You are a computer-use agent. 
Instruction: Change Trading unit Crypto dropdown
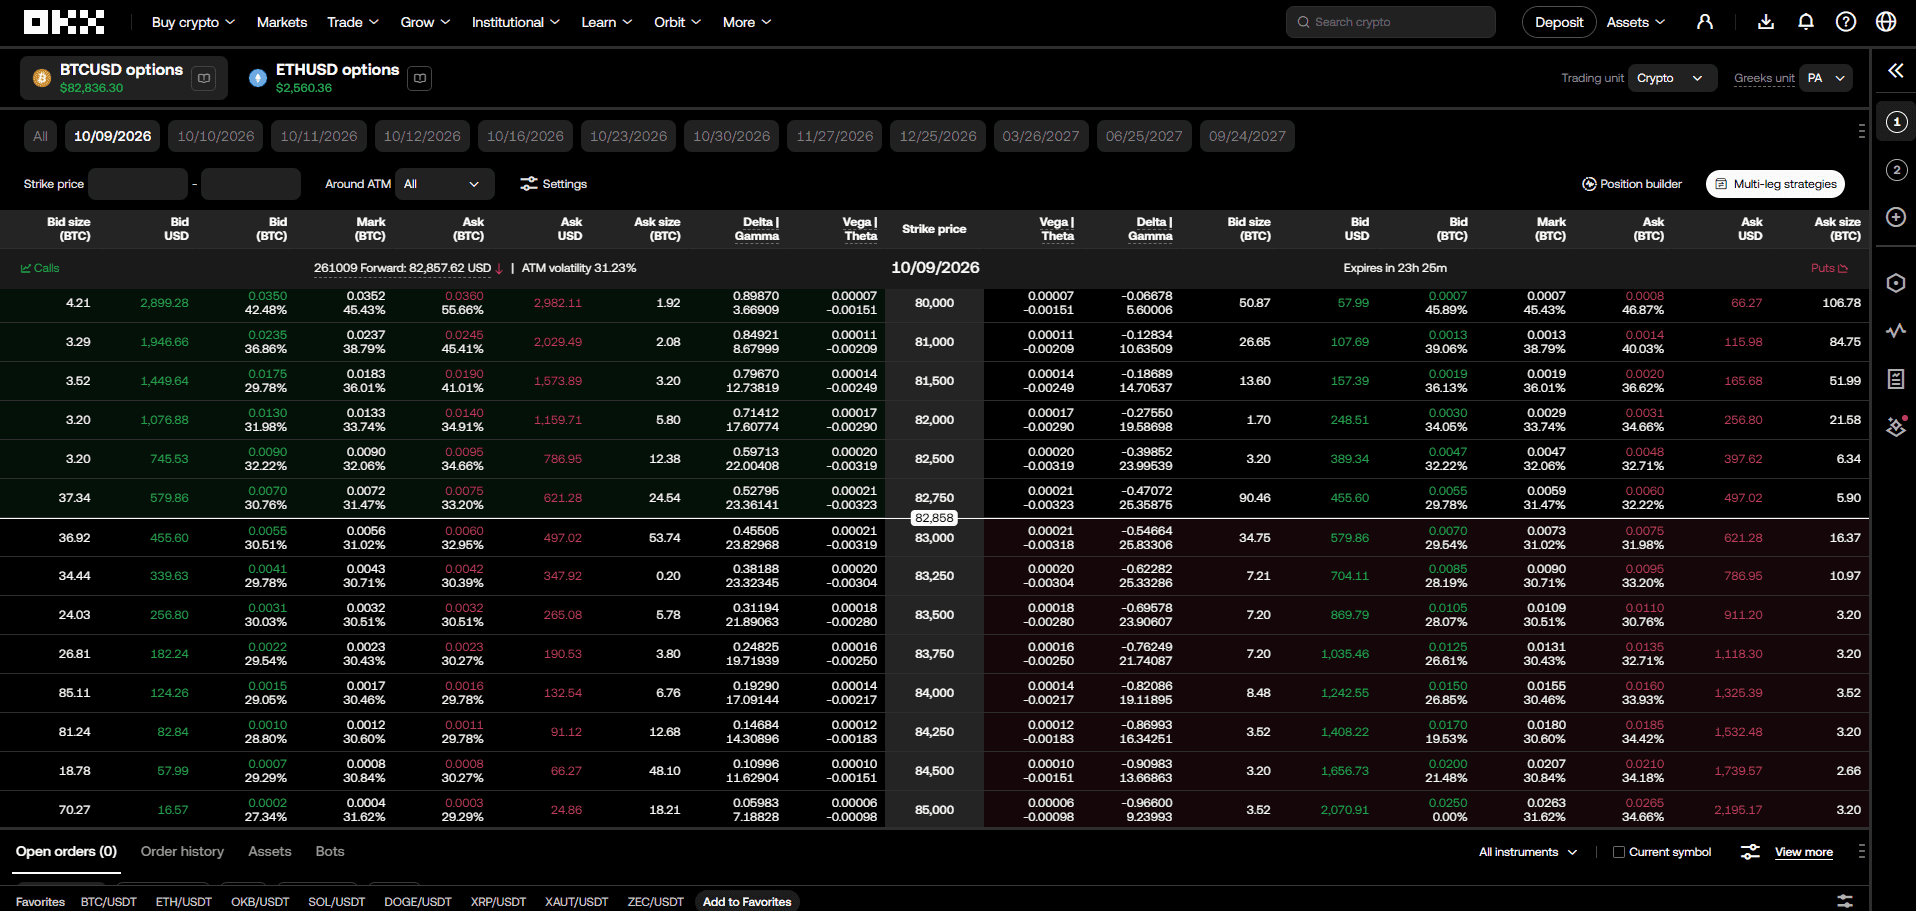(1672, 78)
